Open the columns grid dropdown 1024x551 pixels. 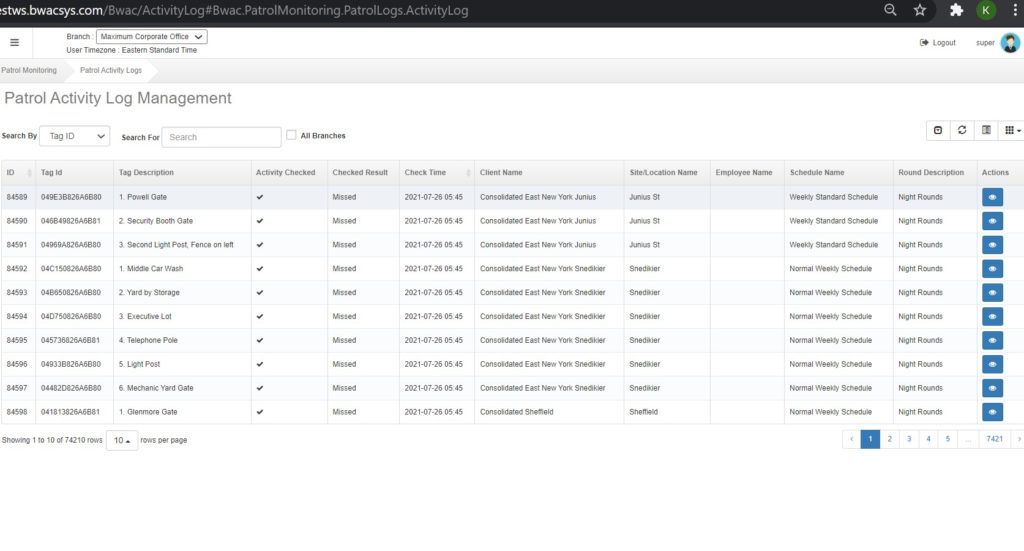click(x=1011, y=131)
